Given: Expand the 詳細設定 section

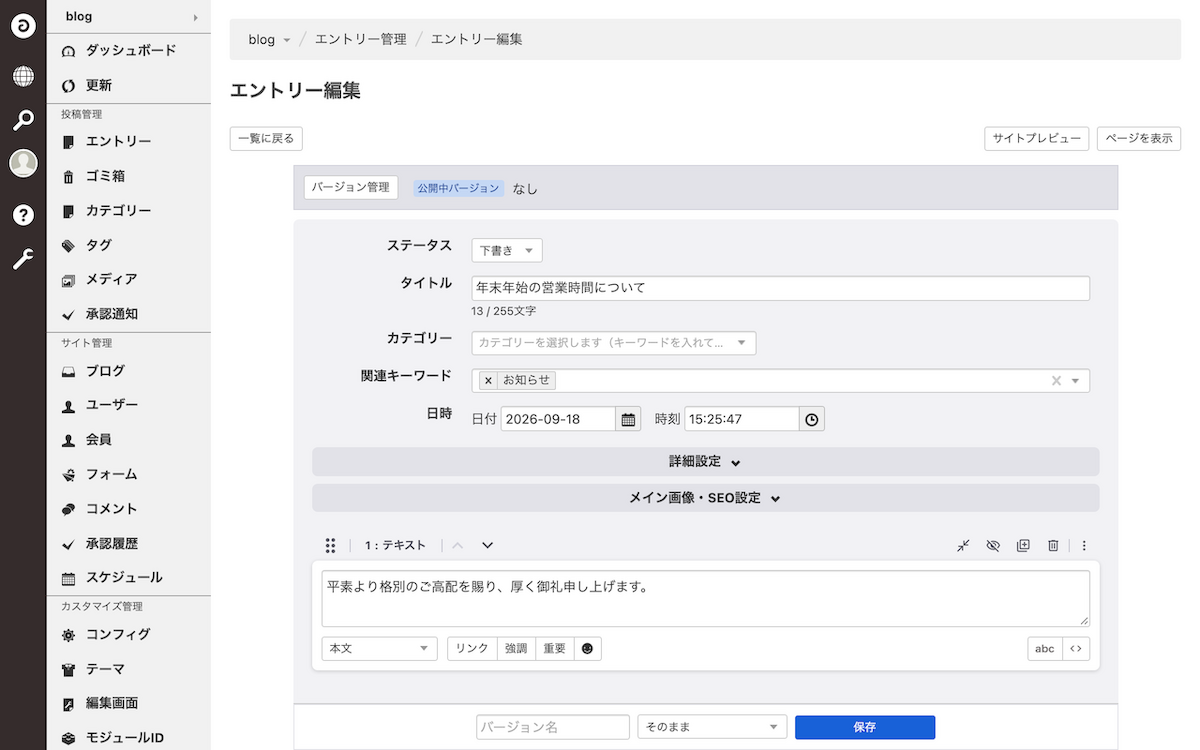Looking at the screenshot, I should point(706,462).
